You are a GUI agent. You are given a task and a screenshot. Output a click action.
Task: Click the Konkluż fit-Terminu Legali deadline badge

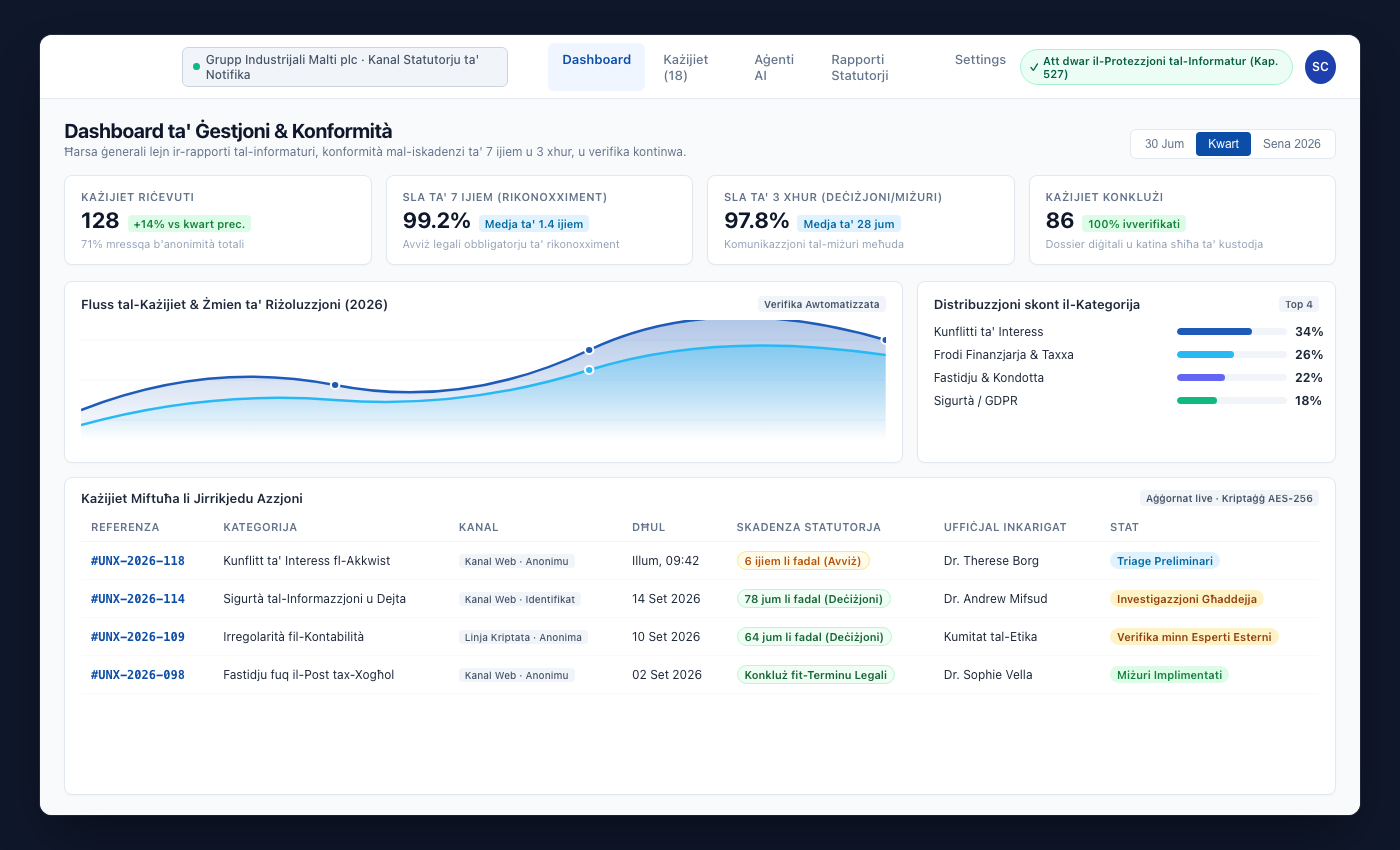[816, 675]
